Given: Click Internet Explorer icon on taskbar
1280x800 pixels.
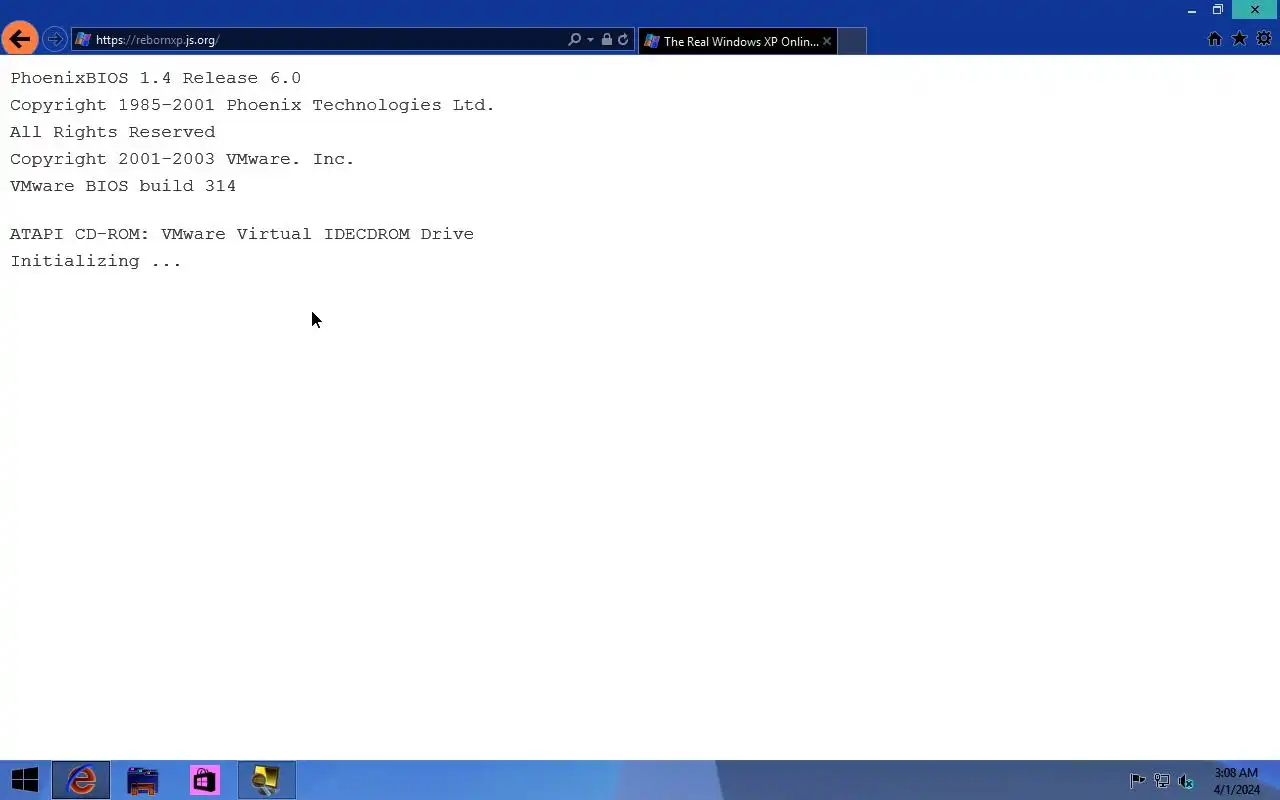Looking at the screenshot, I should (81, 780).
